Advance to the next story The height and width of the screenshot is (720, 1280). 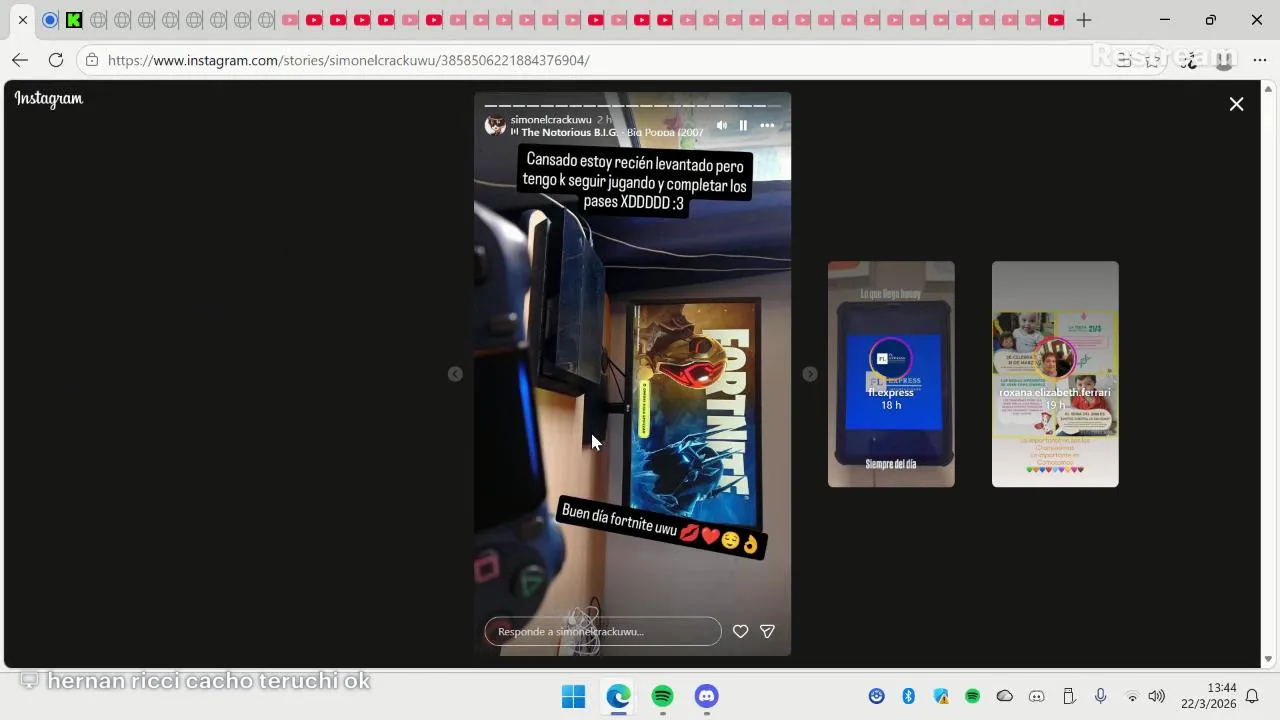coord(810,374)
